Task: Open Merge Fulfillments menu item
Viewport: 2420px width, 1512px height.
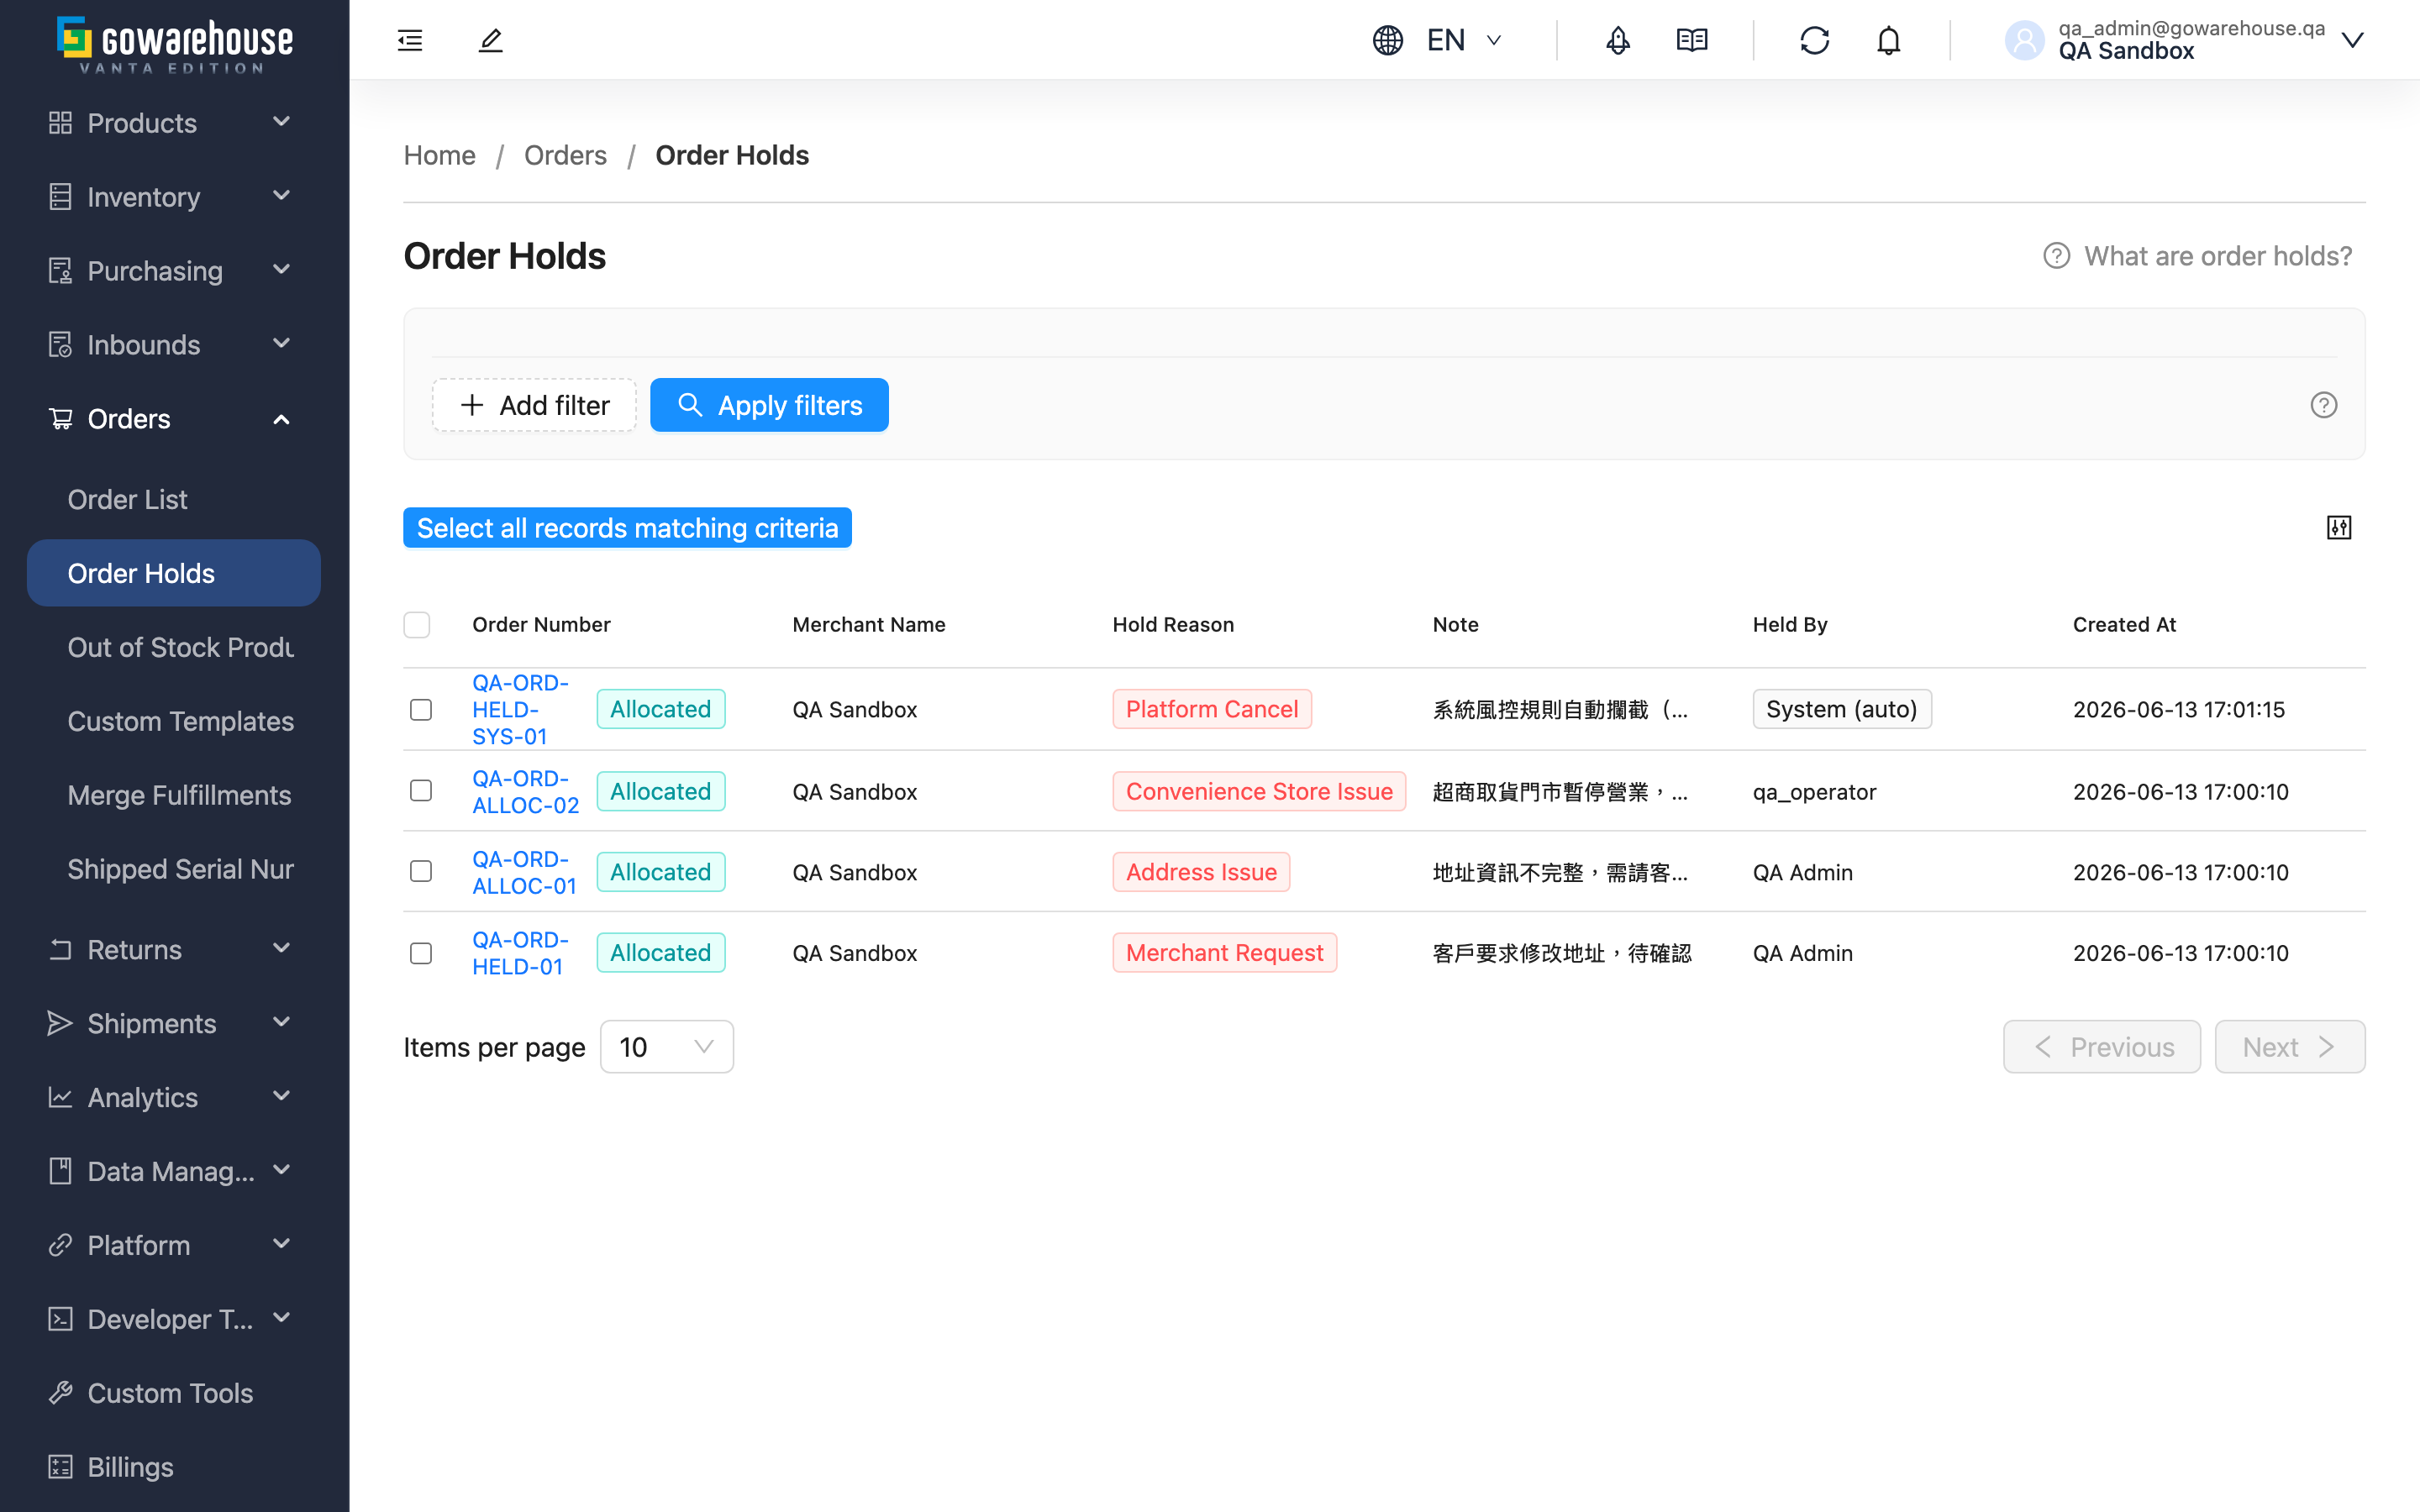Action: 180,796
